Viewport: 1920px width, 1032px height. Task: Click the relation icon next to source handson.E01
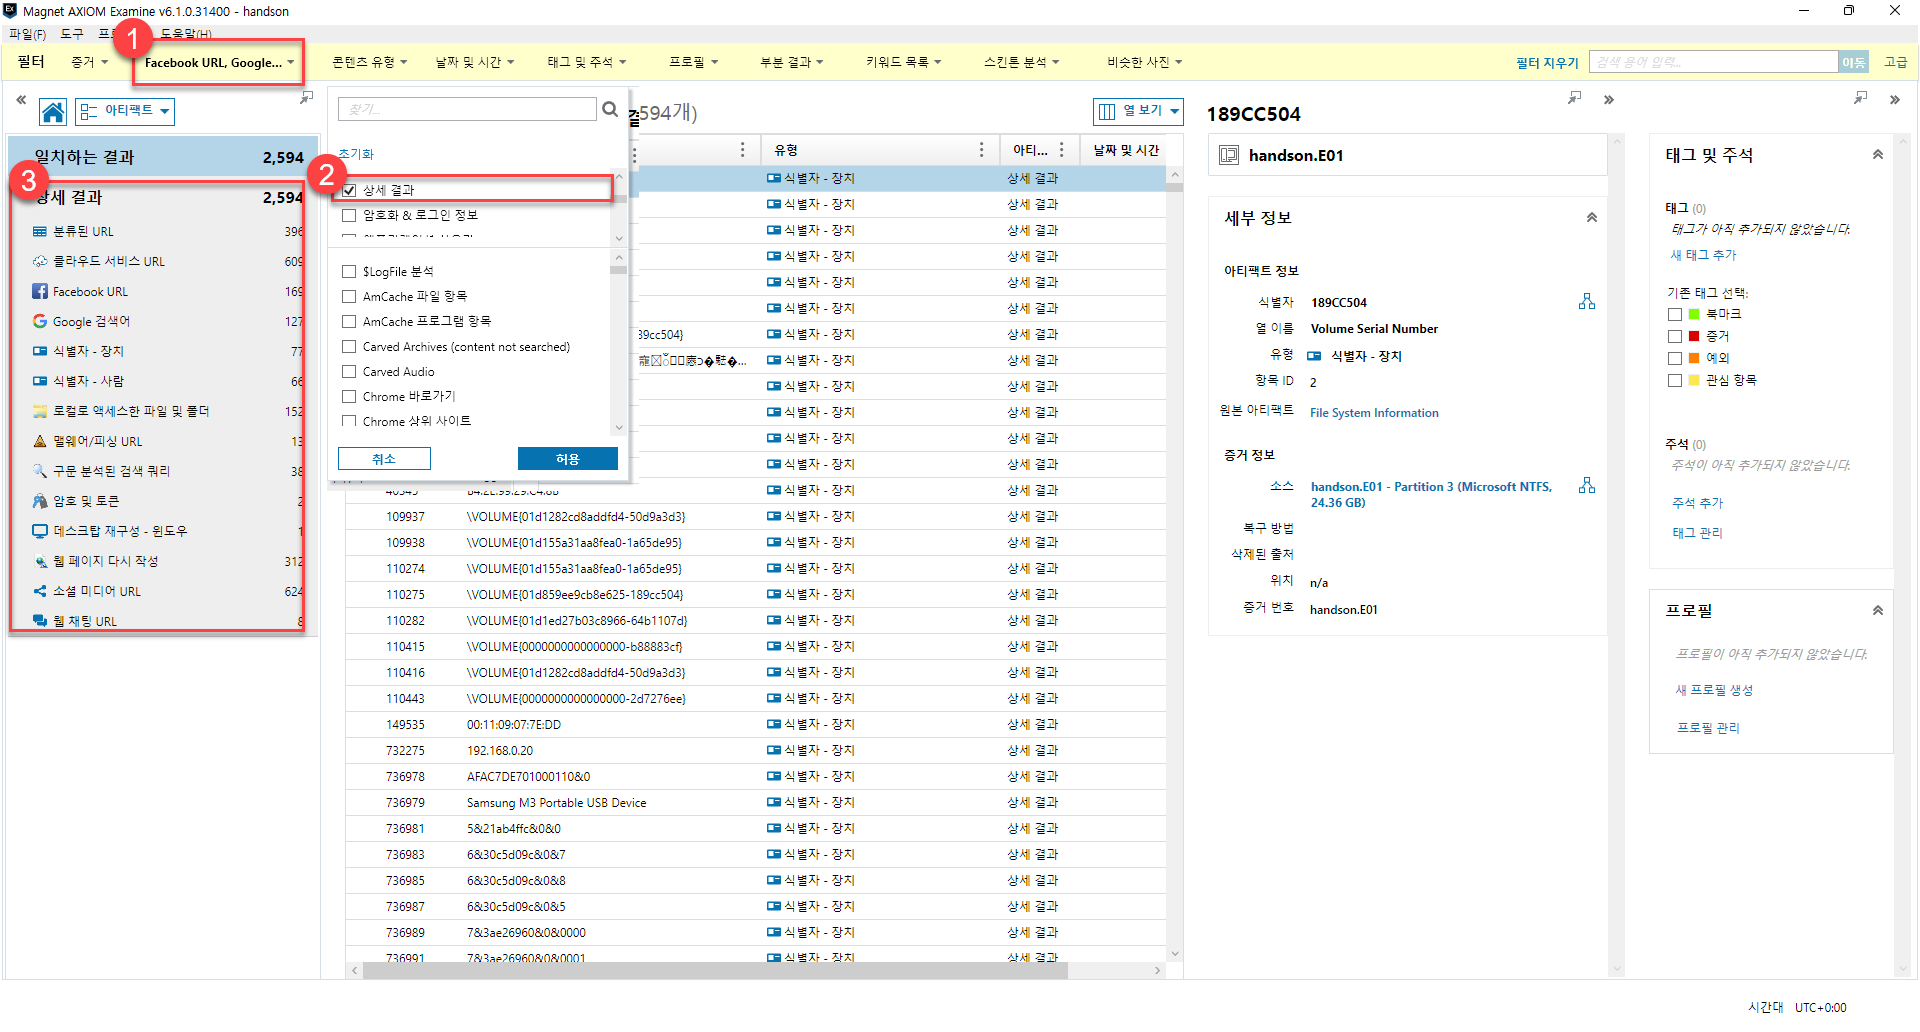[1587, 486]
